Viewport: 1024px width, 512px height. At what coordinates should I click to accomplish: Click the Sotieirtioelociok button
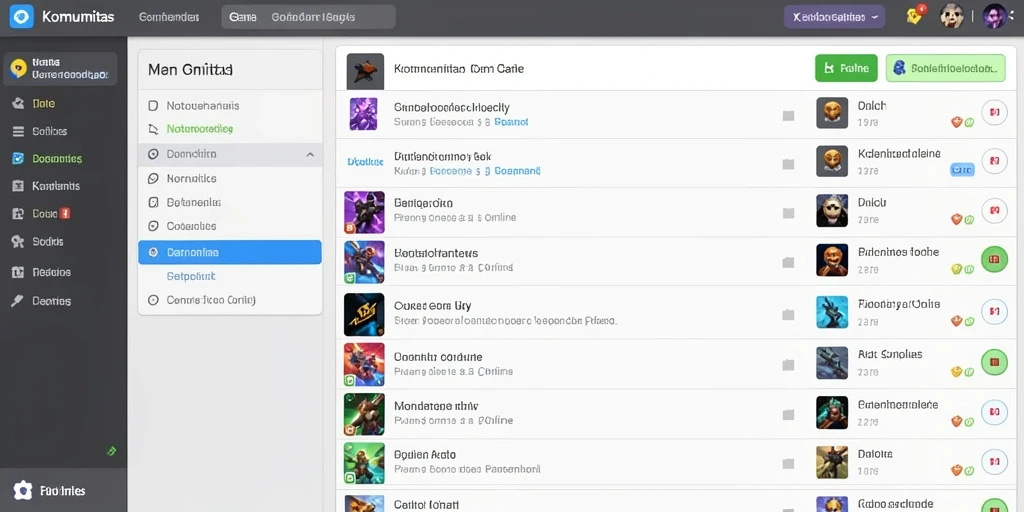point(946,68)
